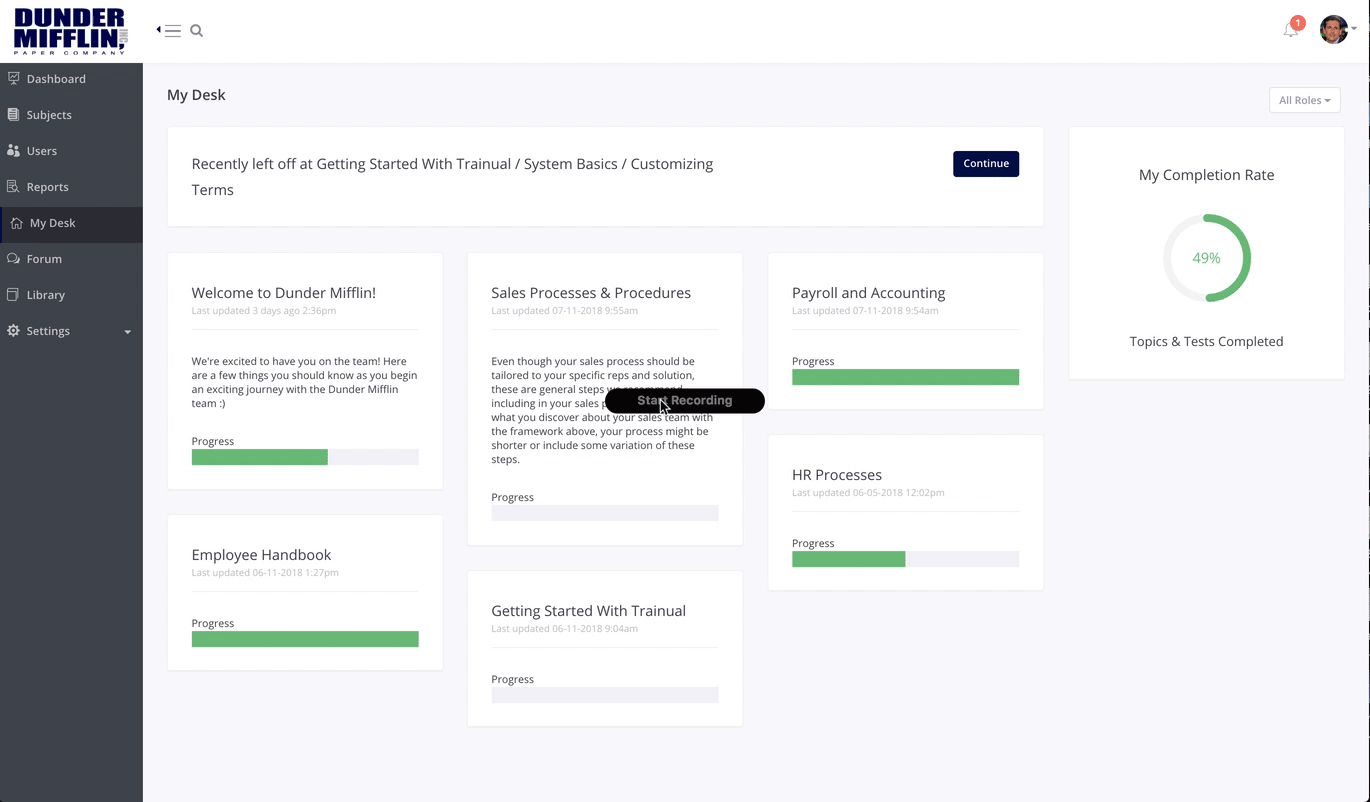This screenshot has width=1370, height=802.
Task: Open Getting Started With Trainual subject
Action: click(588, 611)
